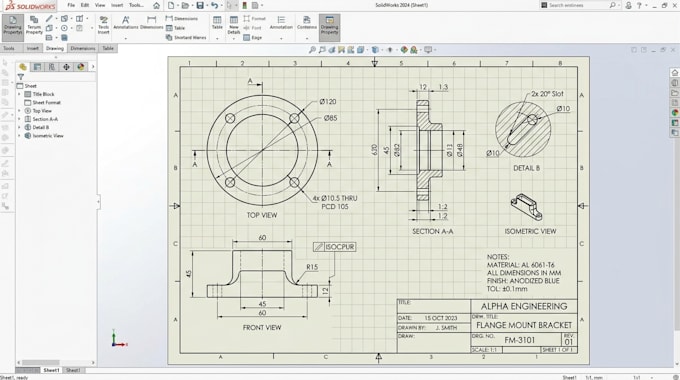Viewport: 680px width, 380px height.
Task: Open the File menu
Action: pyautogui.click(x=71, y=5)
